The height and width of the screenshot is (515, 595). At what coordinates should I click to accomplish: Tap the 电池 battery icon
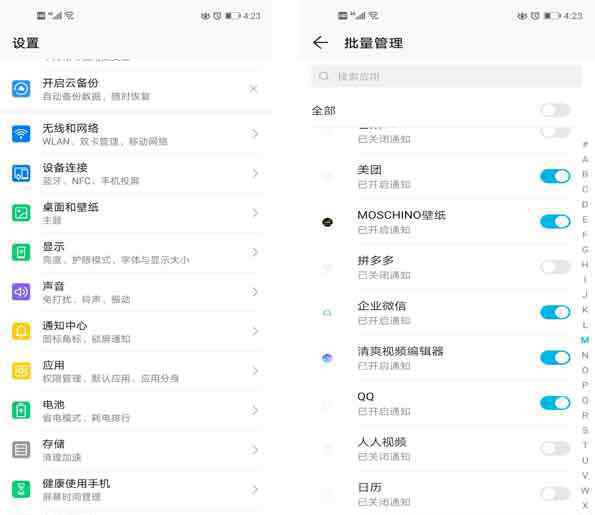21,410
